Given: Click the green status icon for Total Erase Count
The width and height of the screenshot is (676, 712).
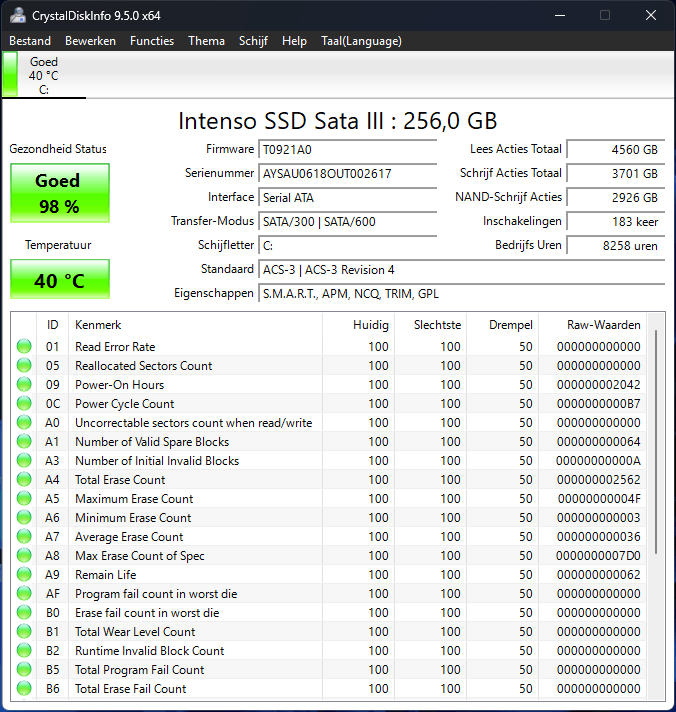Looking at the screenshot, I should point(24,480).
